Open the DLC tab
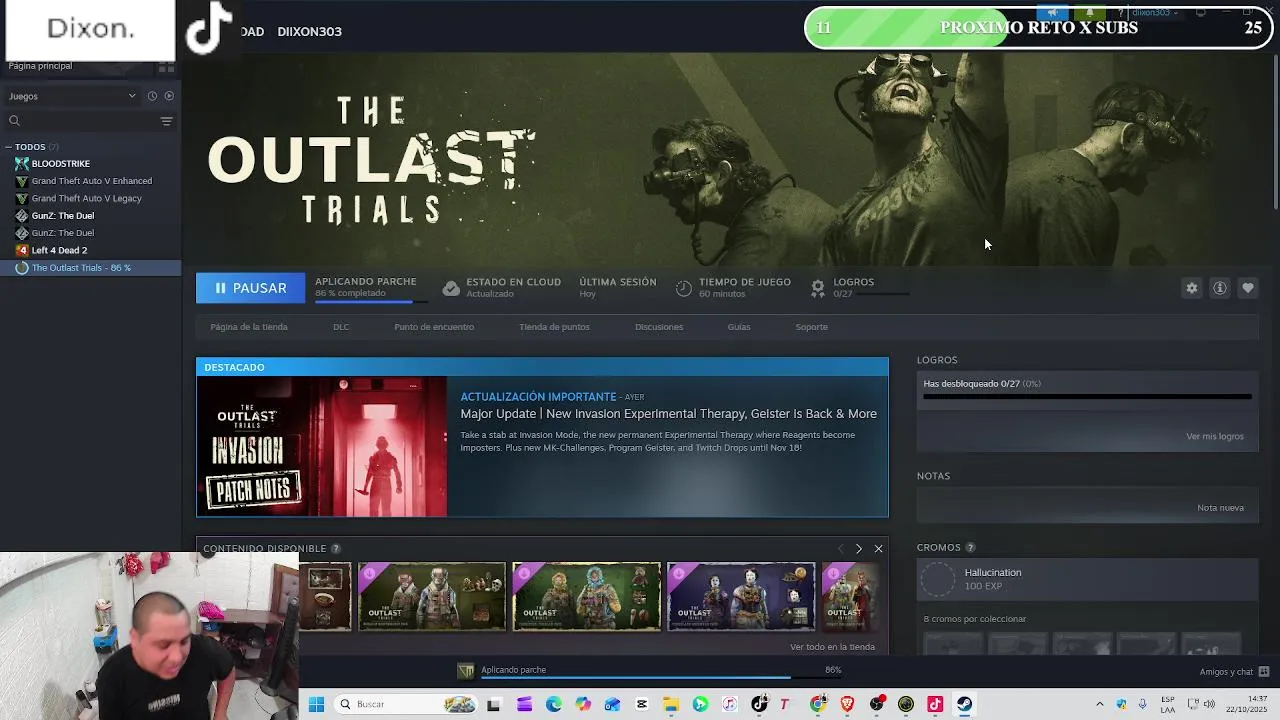Screen dimensions: 1280x720 coord(341,327)
